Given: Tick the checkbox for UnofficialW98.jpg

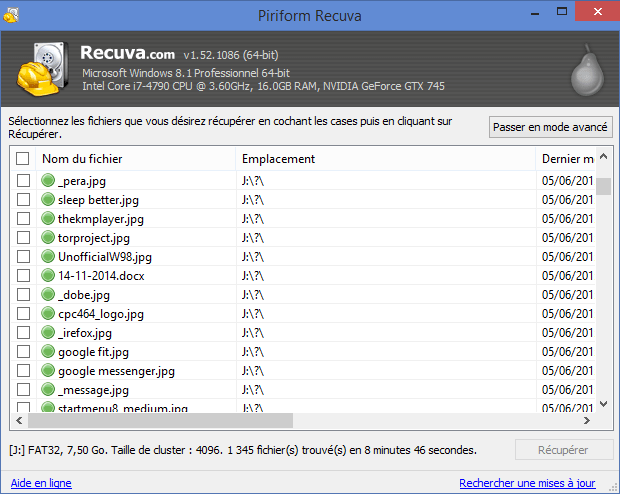Looking at the screenshot, I should click(23, 256).
